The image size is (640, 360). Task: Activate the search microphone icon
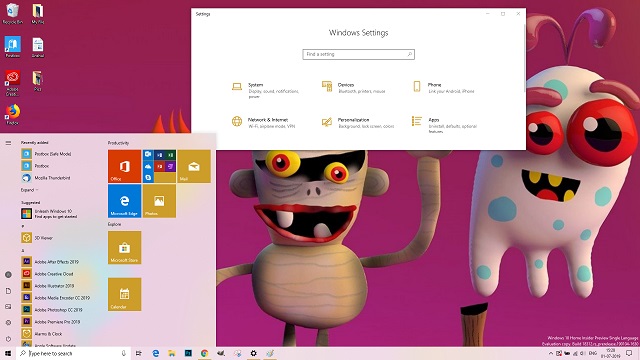coord(124,353)
